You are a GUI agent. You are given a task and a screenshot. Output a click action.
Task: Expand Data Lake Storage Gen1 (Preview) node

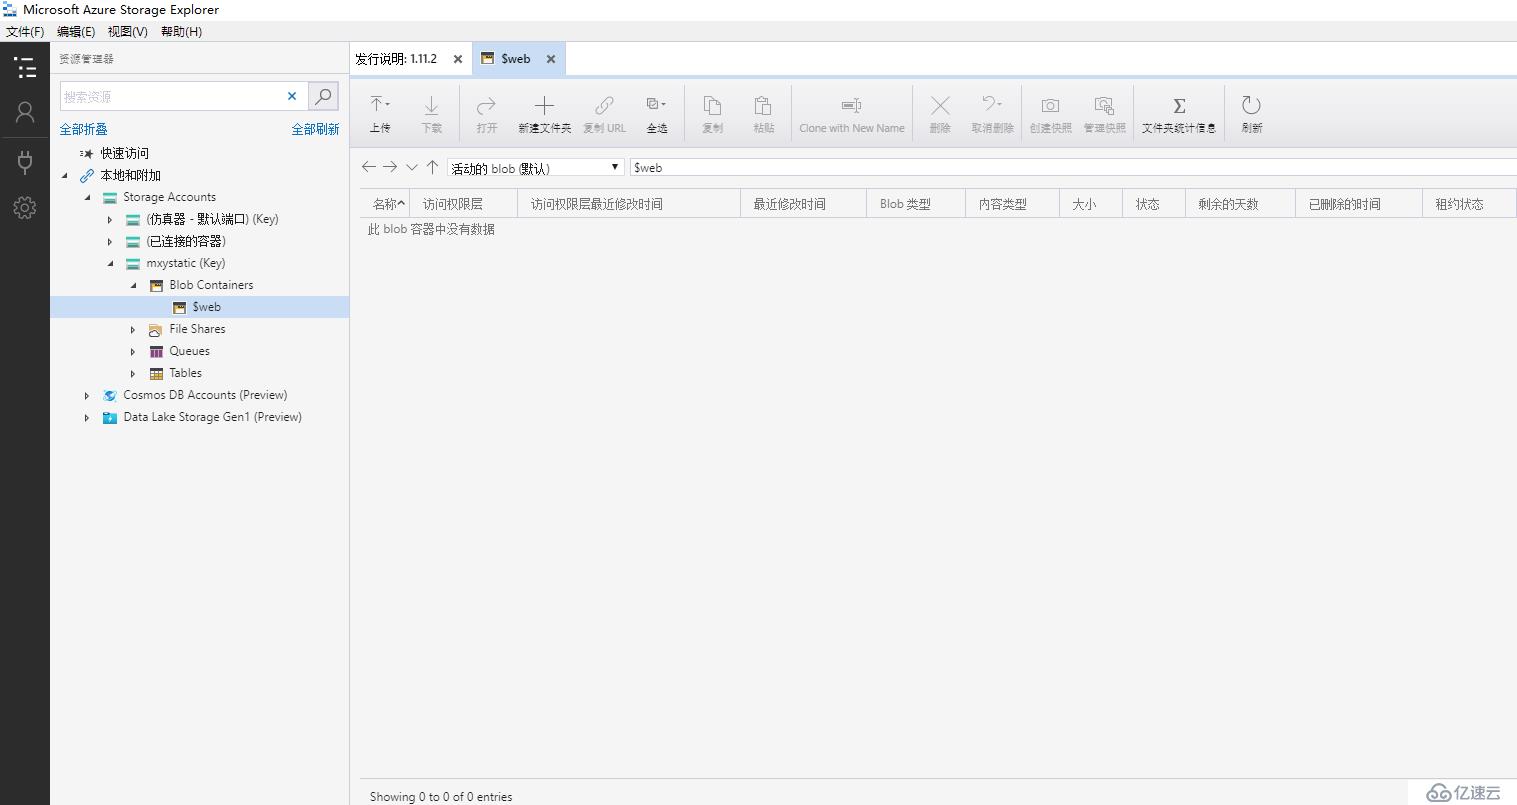pos(87,417)
